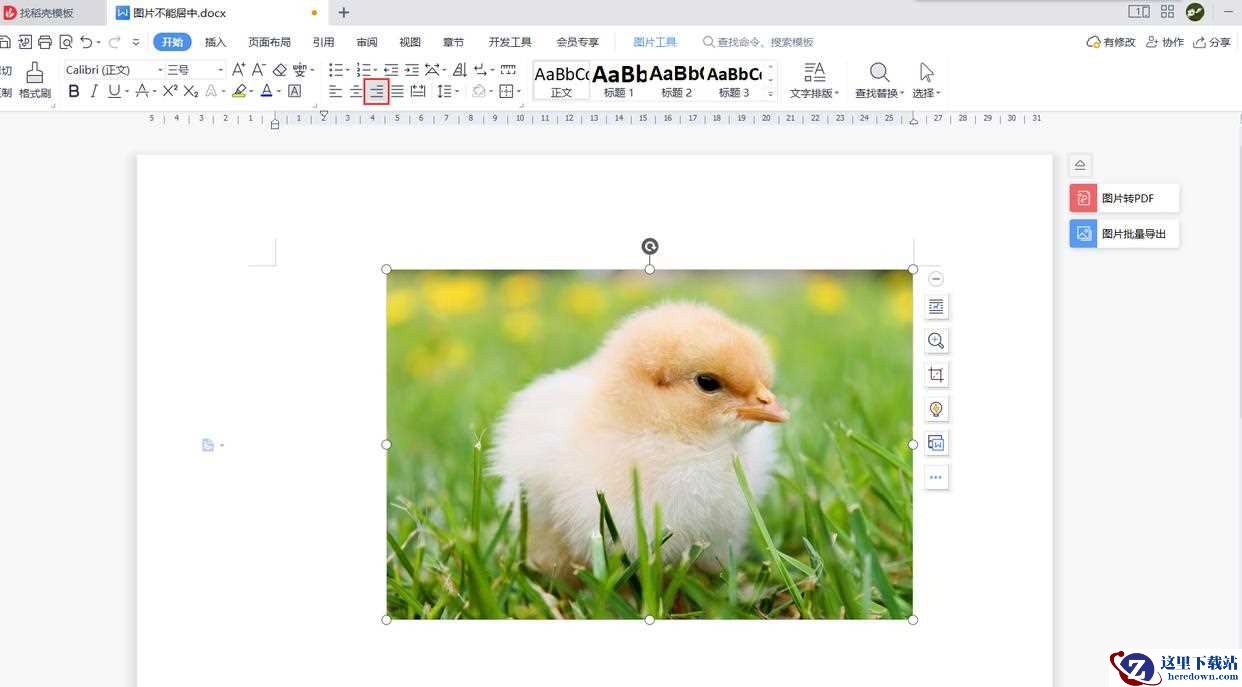Click the 图片转PDF button

tap(1124, 198)
